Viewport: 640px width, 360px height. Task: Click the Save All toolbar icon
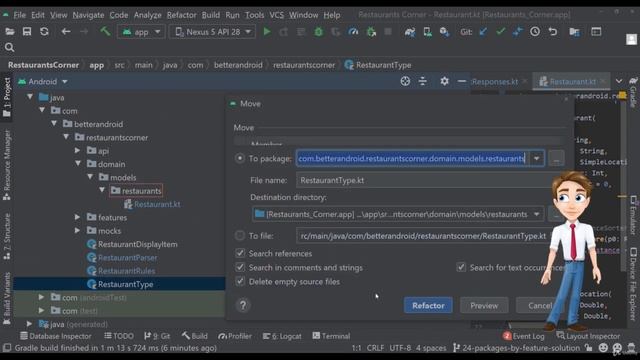[x=27, y=31]
